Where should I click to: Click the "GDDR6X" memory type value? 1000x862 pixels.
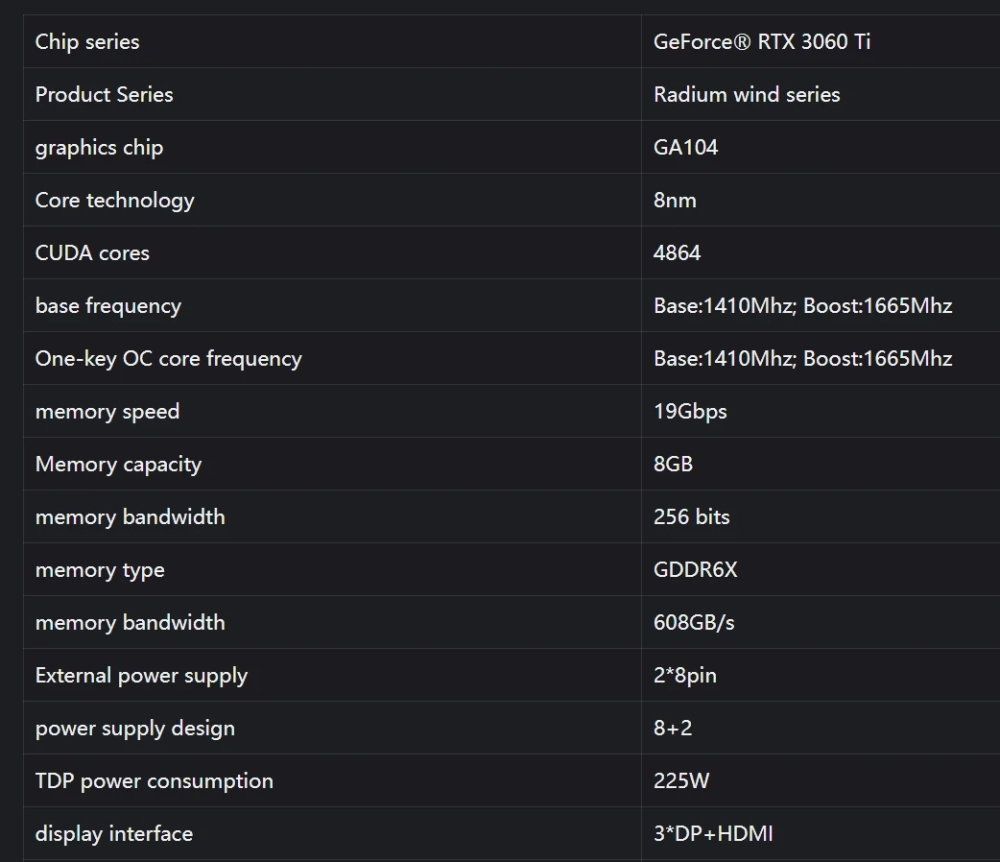[x=695, y=570]
